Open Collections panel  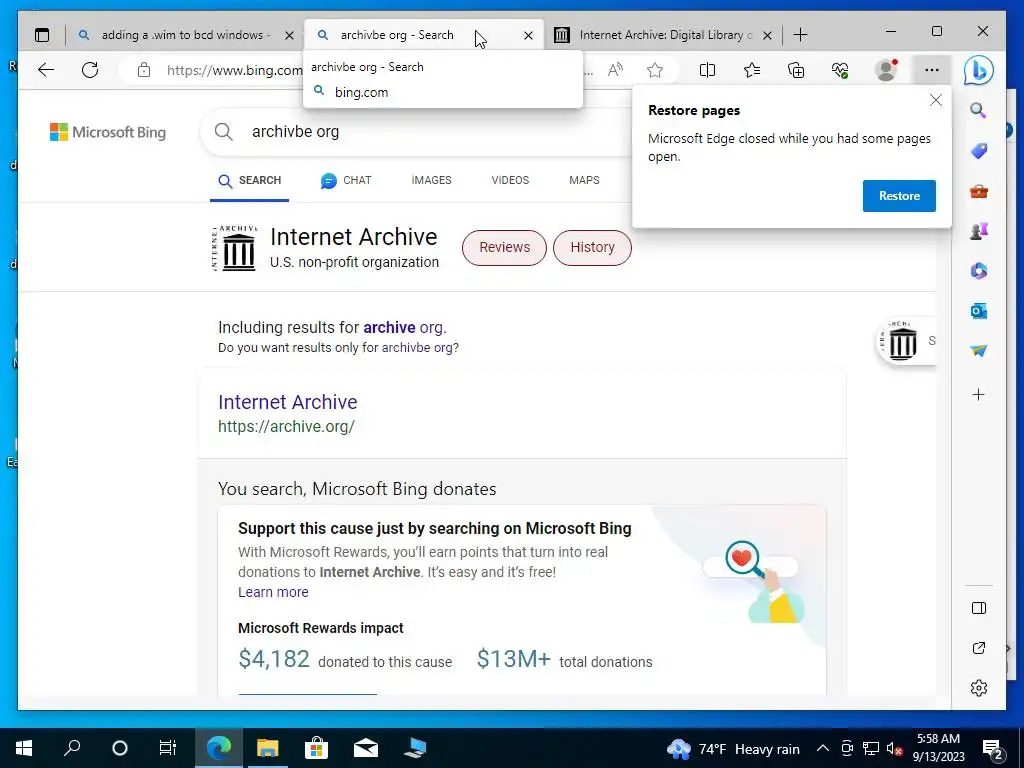[x=796, y=70]
